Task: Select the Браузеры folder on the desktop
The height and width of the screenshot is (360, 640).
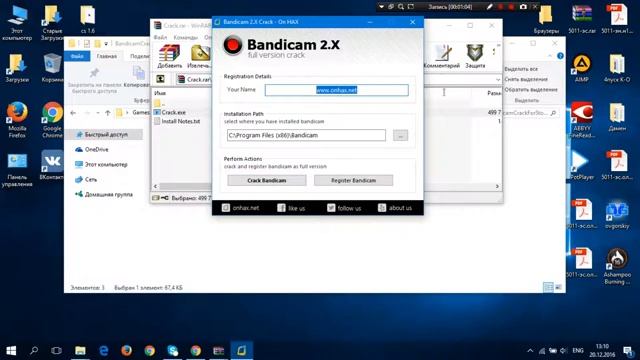Action: point(546,19)
